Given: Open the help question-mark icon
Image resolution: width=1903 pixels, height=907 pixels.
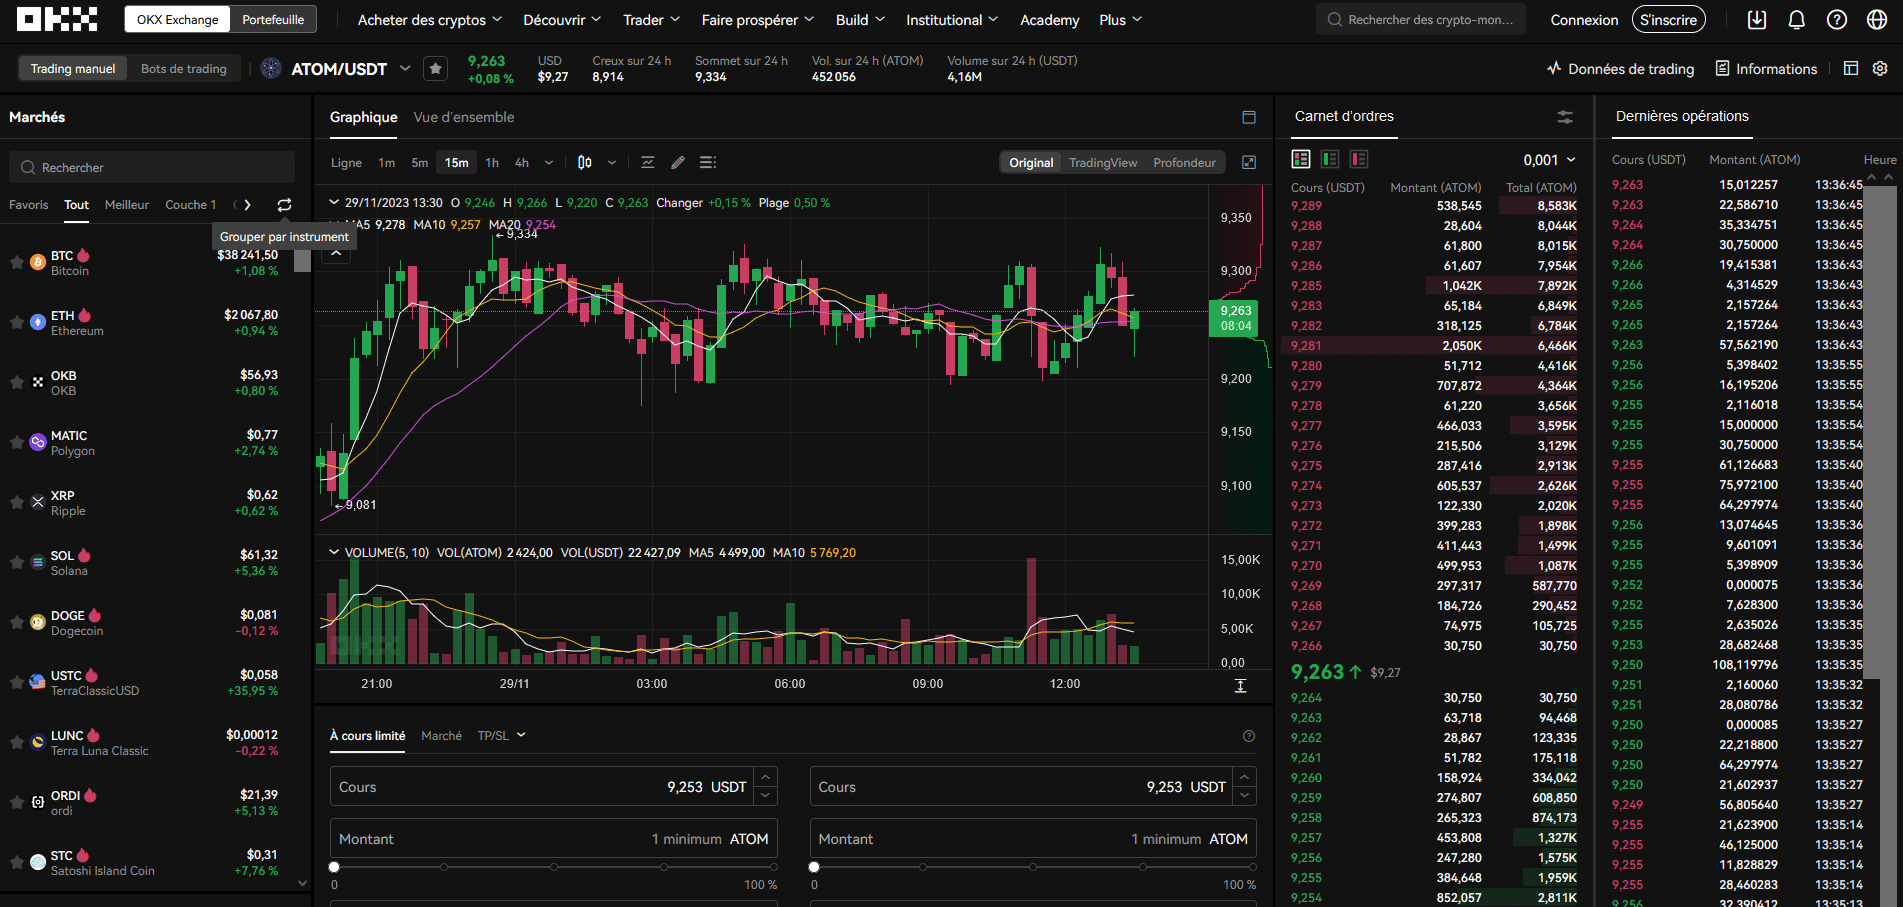Looking at the screenshot, I should coord(1837,20).
